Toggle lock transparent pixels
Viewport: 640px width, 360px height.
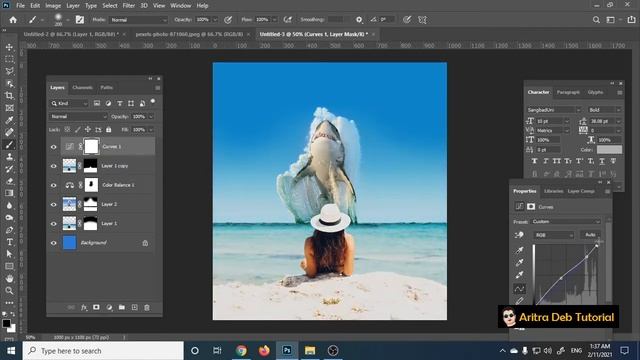point(67,129)
